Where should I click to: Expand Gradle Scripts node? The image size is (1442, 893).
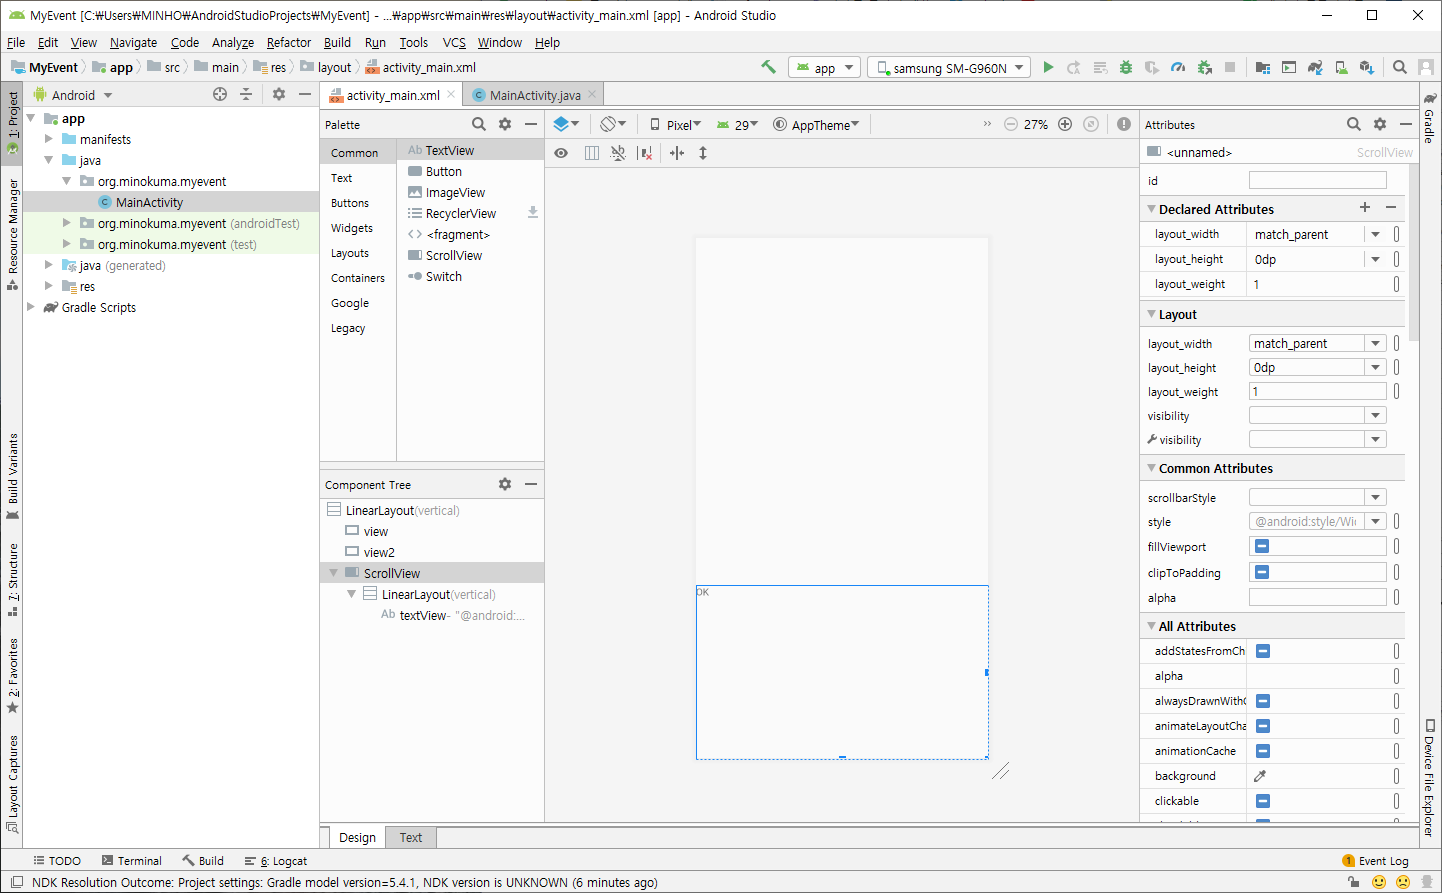coord(31,307)
